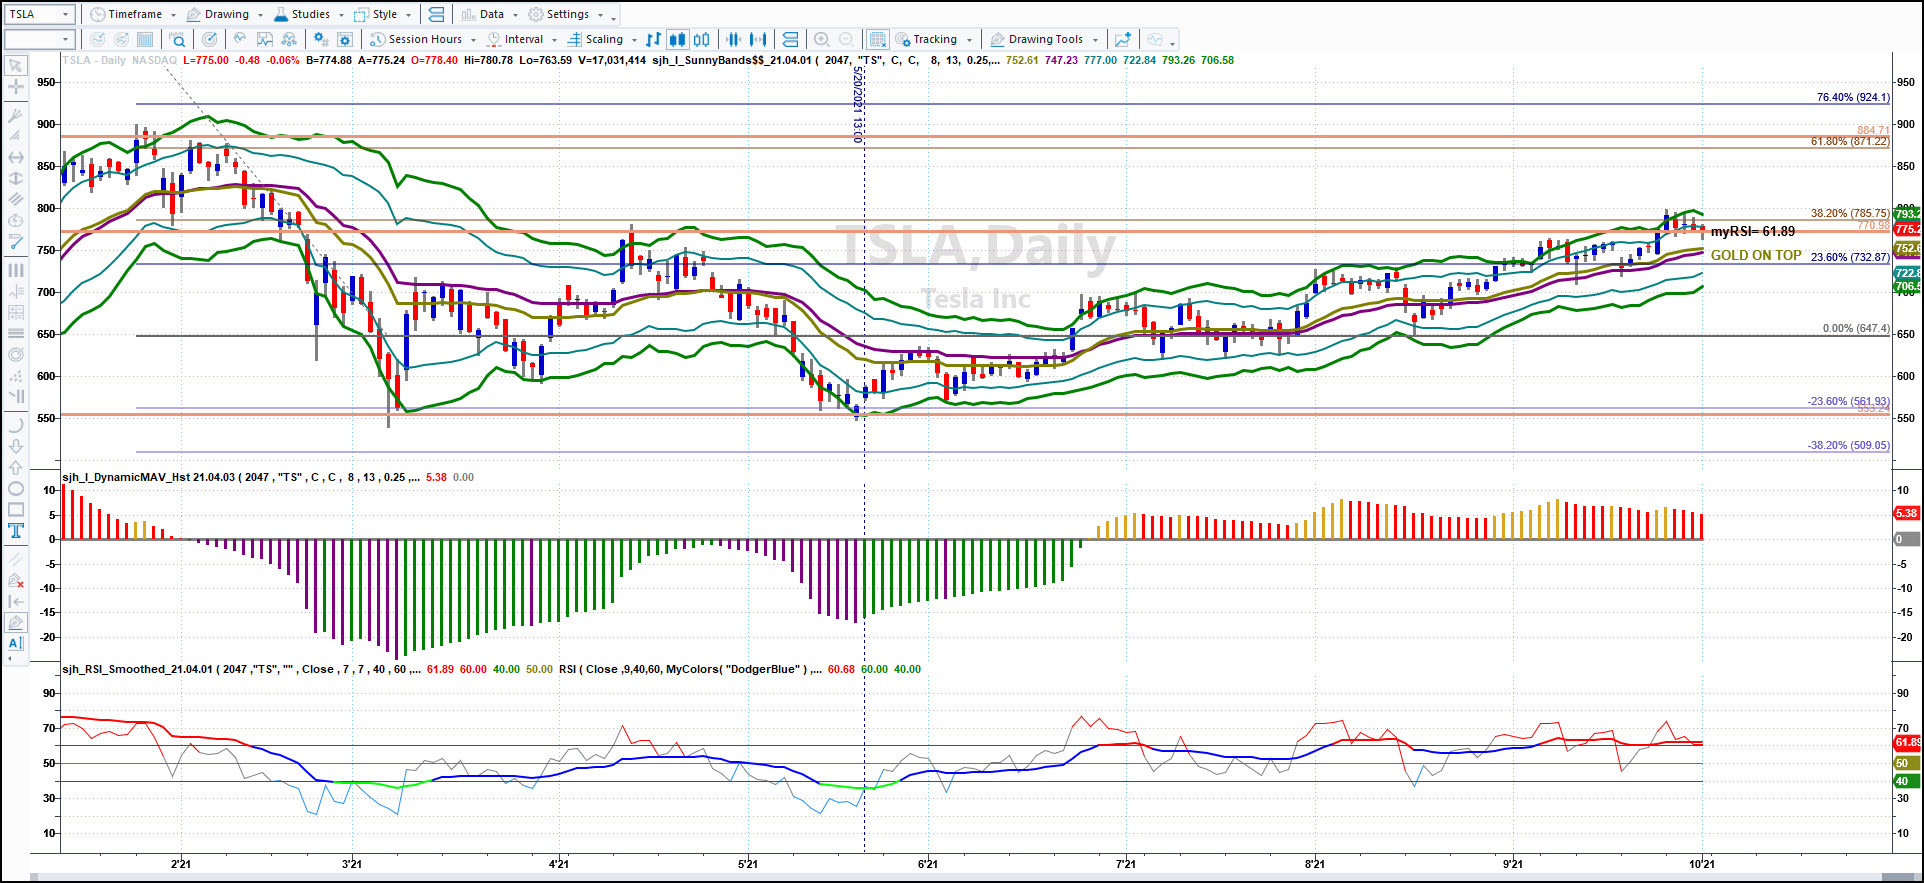
Task: Switch to OHLC bar chart style
Action: (x=653, y=39)
